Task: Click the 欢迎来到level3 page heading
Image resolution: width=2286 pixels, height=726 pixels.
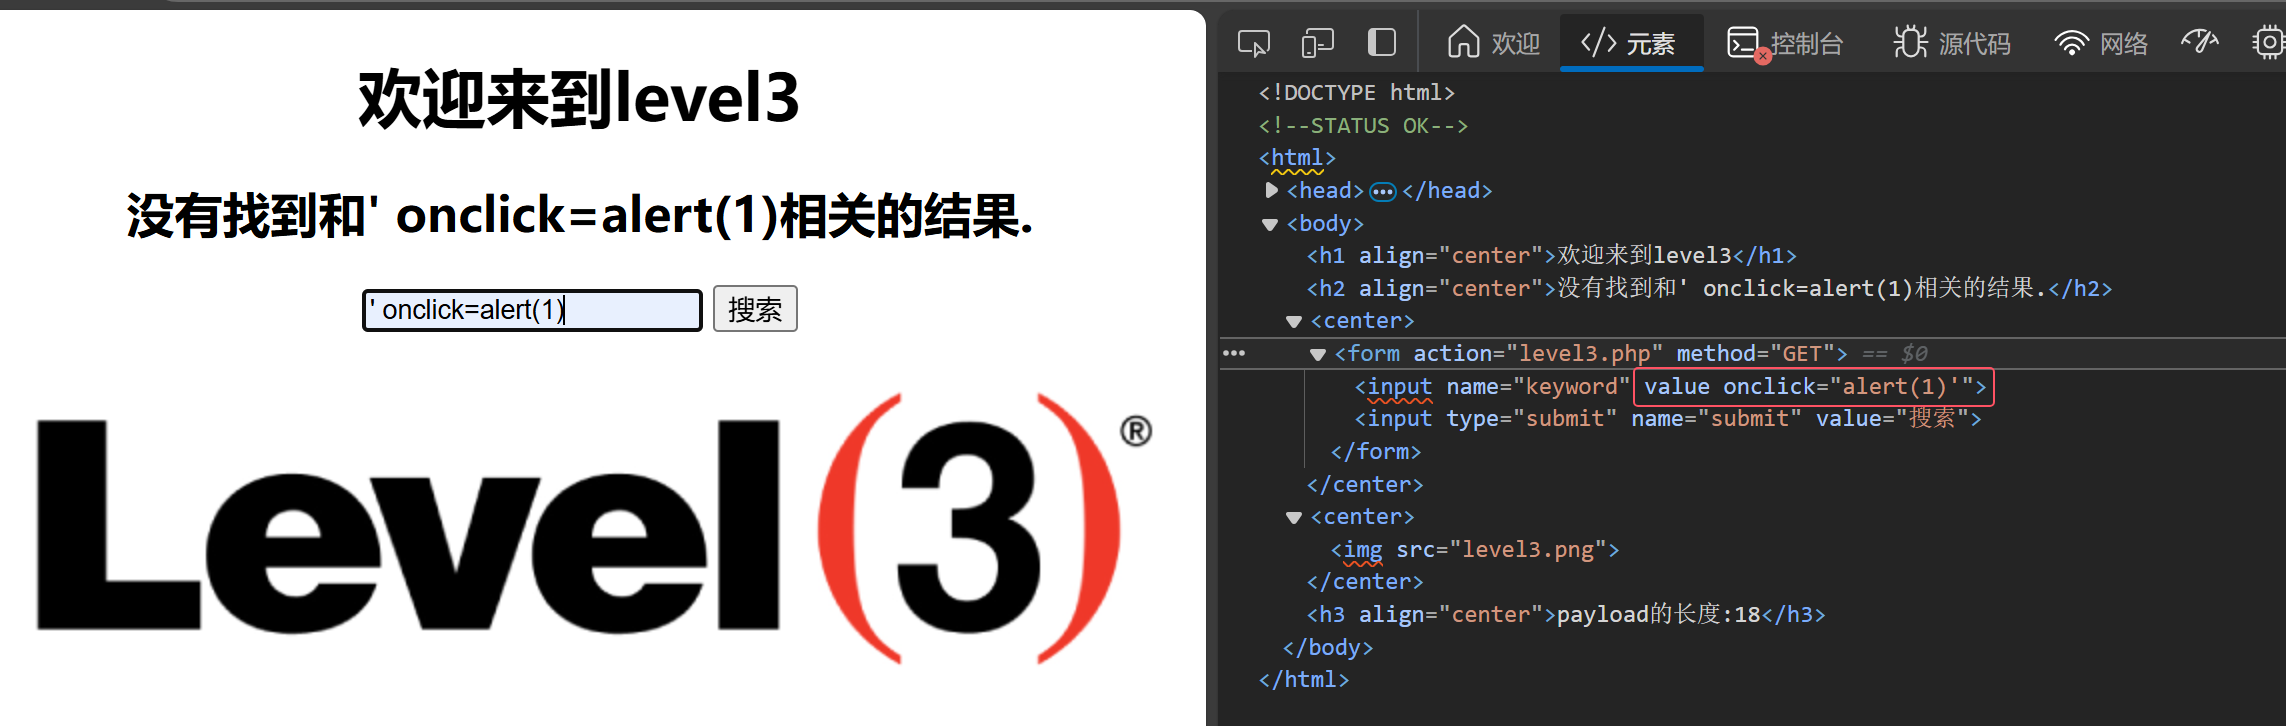Action: (x=579, y=99)
